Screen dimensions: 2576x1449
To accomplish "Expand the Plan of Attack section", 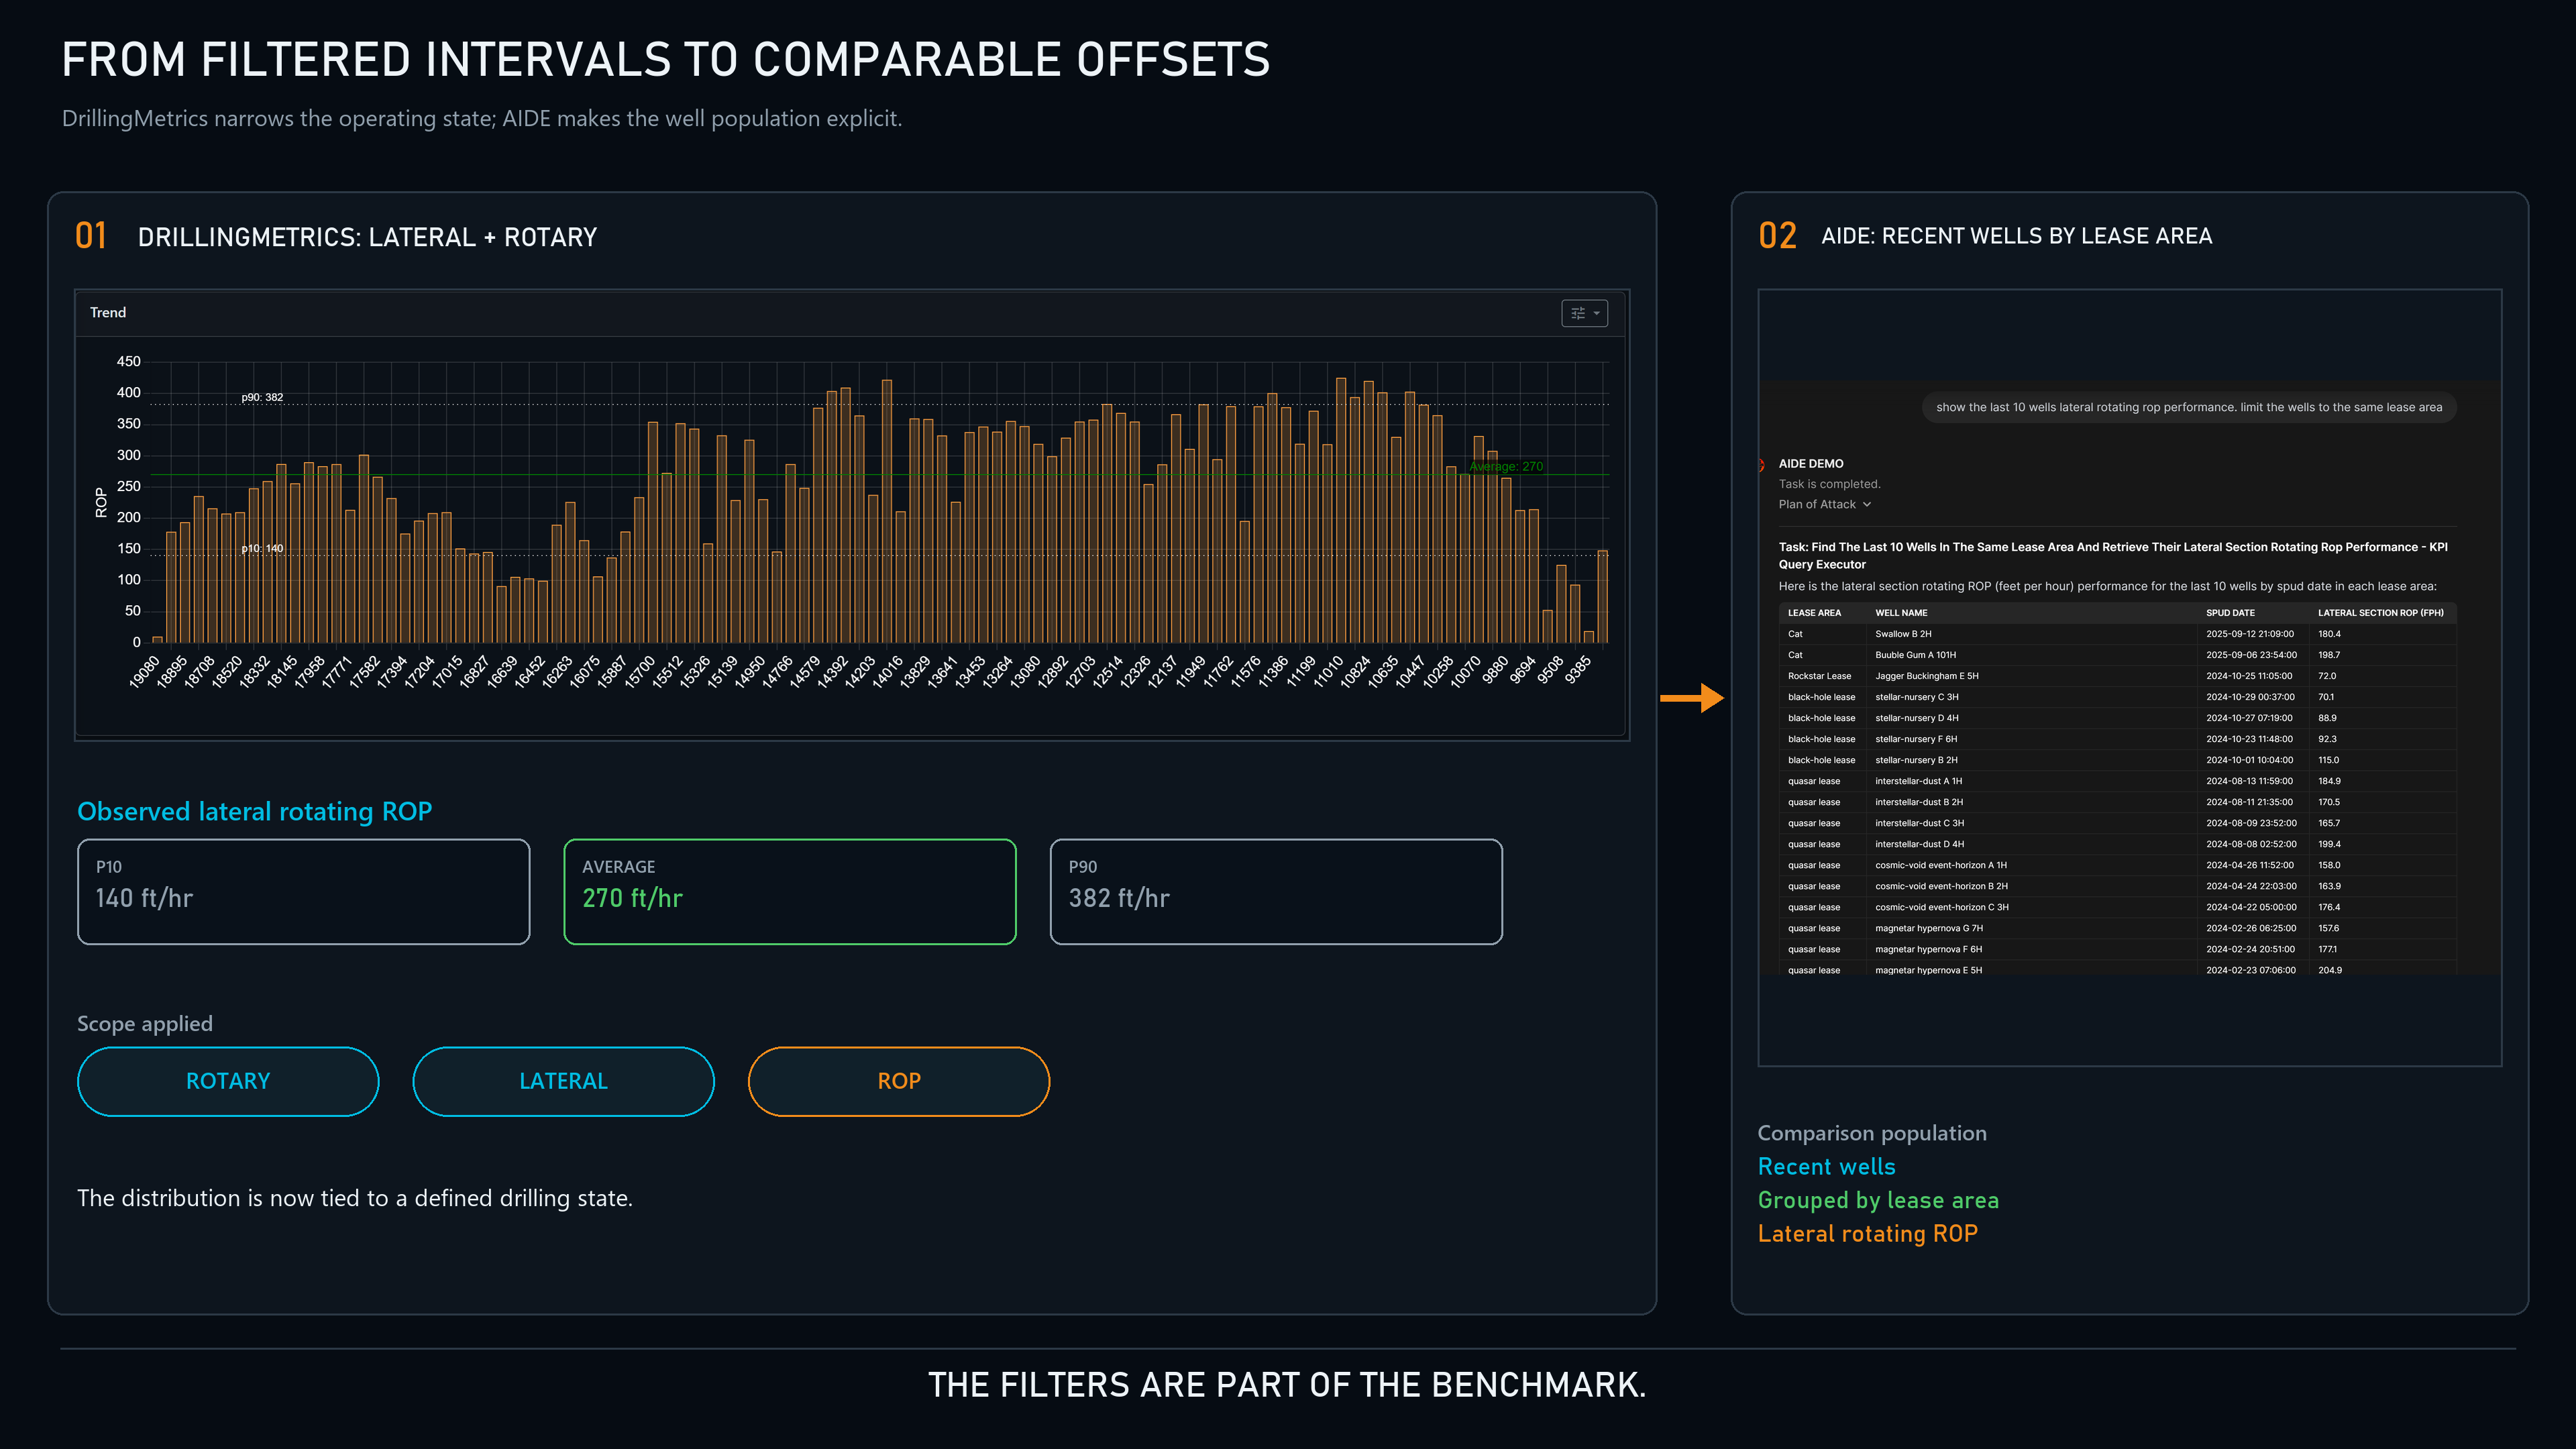I will click(1824, 504).
